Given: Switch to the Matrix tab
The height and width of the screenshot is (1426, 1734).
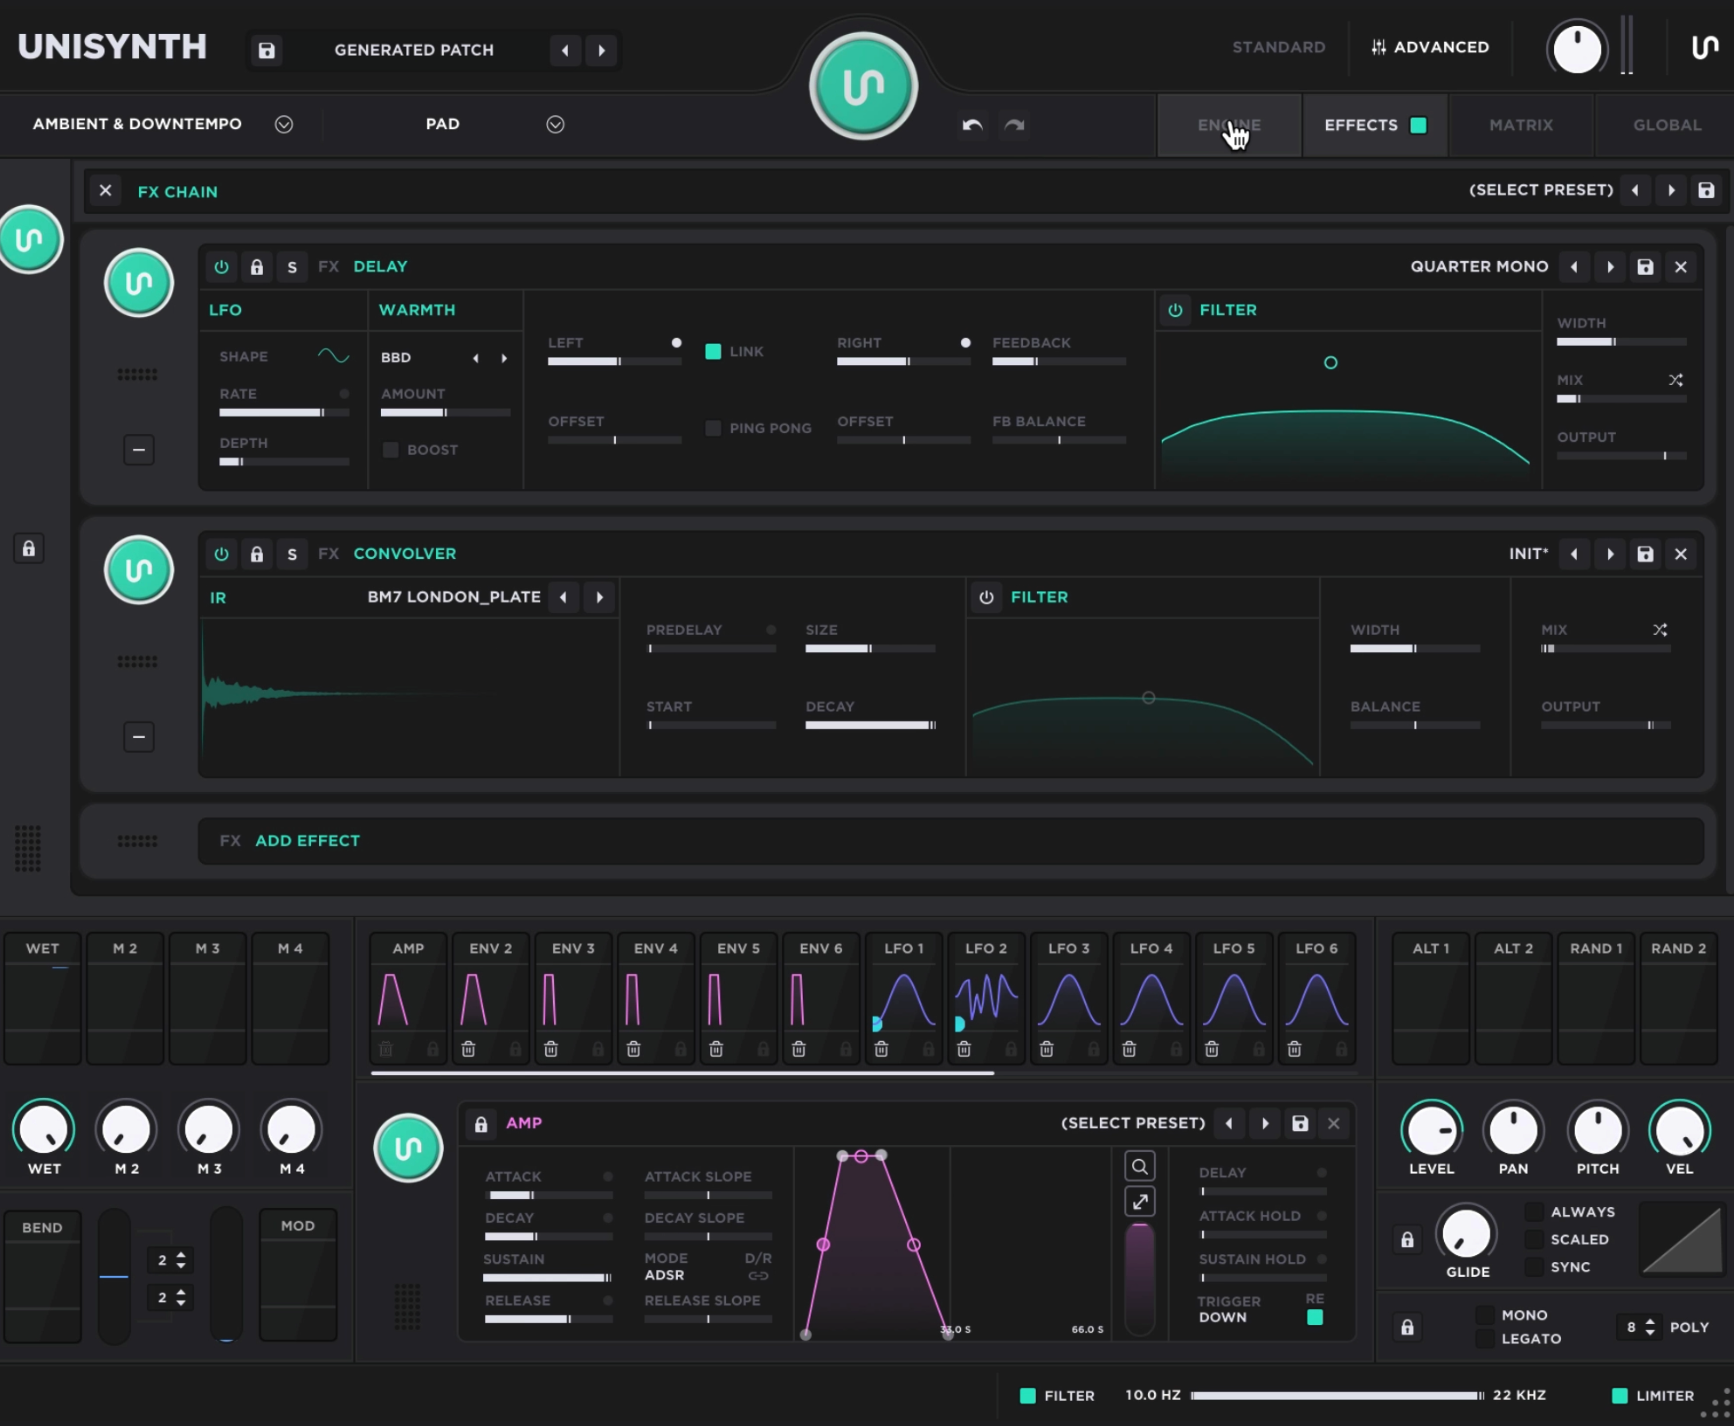Looking at the screenshot, I should click(x=1521, y=125).
